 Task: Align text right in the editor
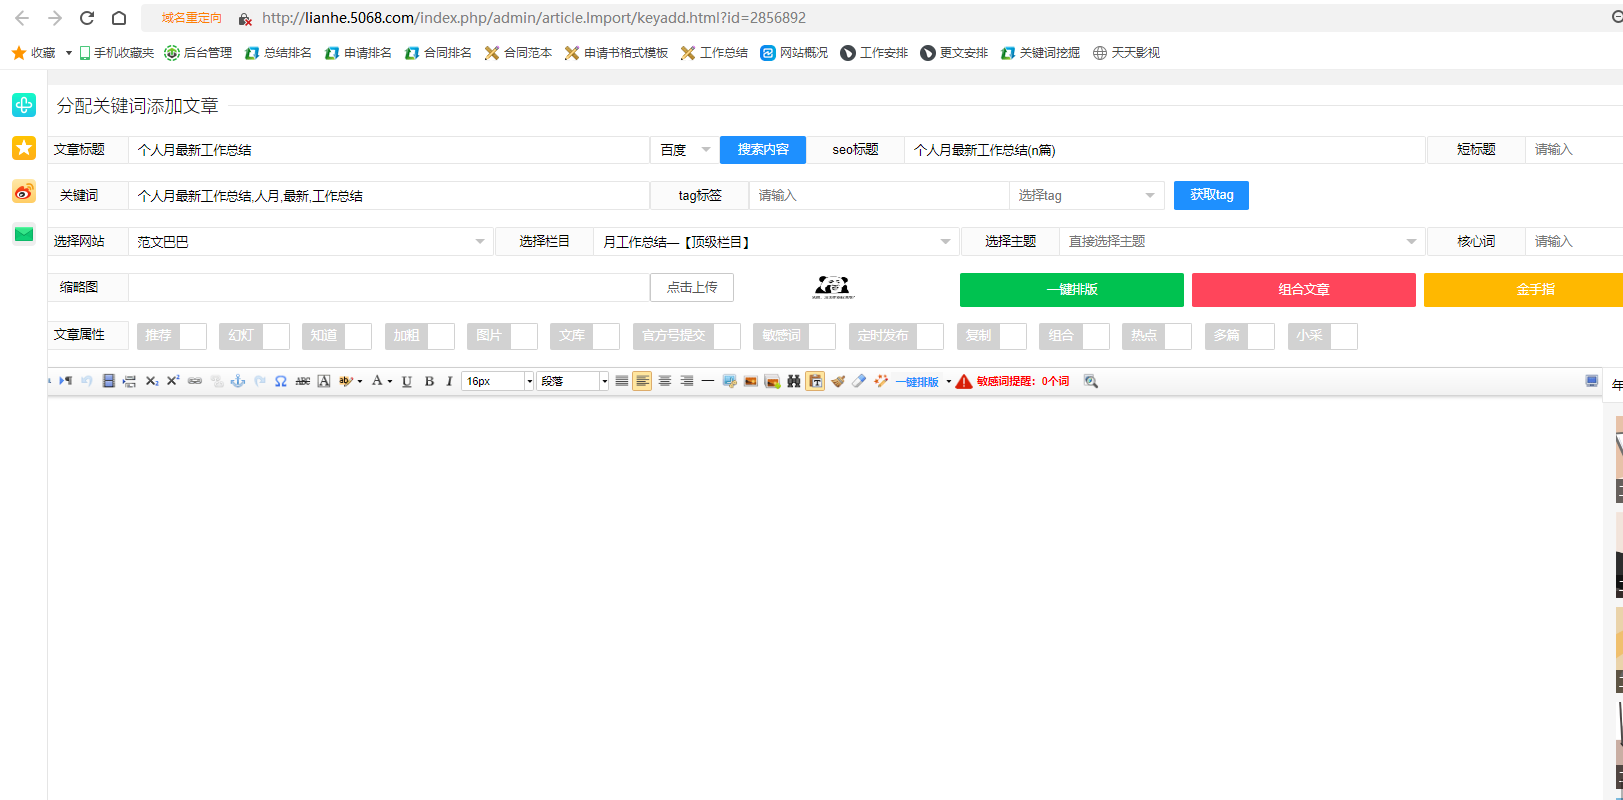point(687,381)
